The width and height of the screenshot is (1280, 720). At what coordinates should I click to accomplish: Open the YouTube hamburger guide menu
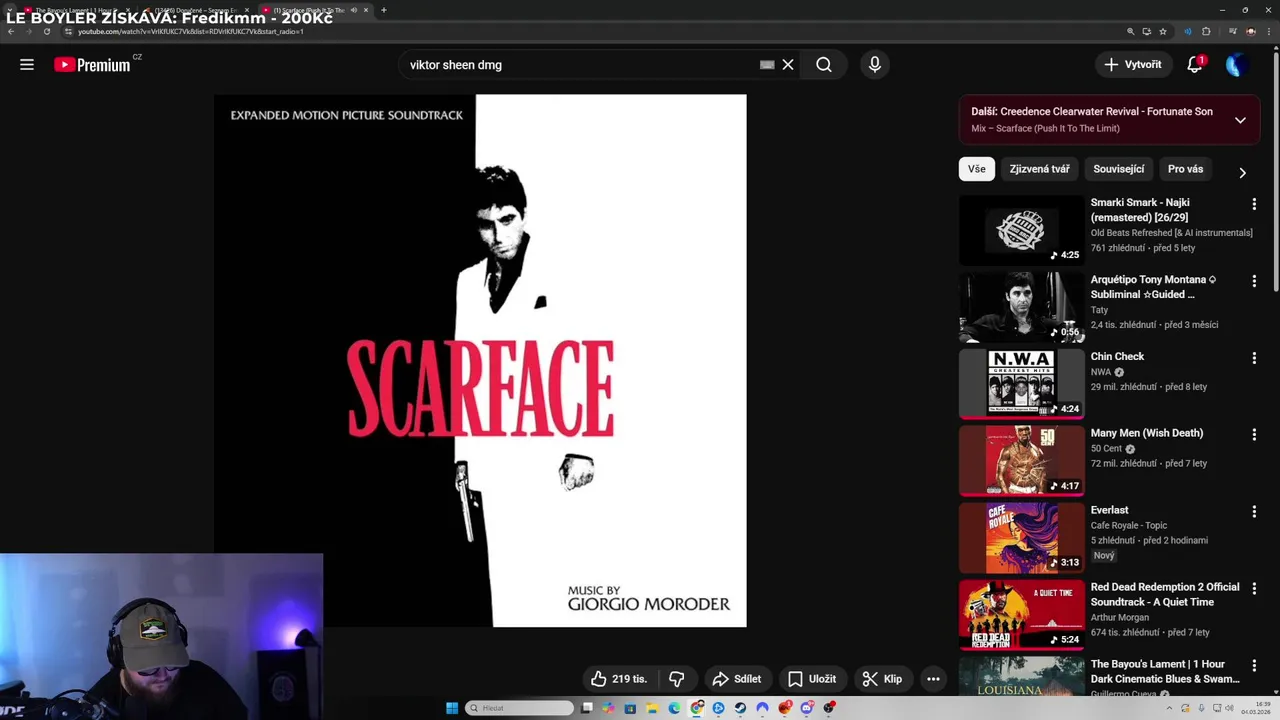click(27, 64)
